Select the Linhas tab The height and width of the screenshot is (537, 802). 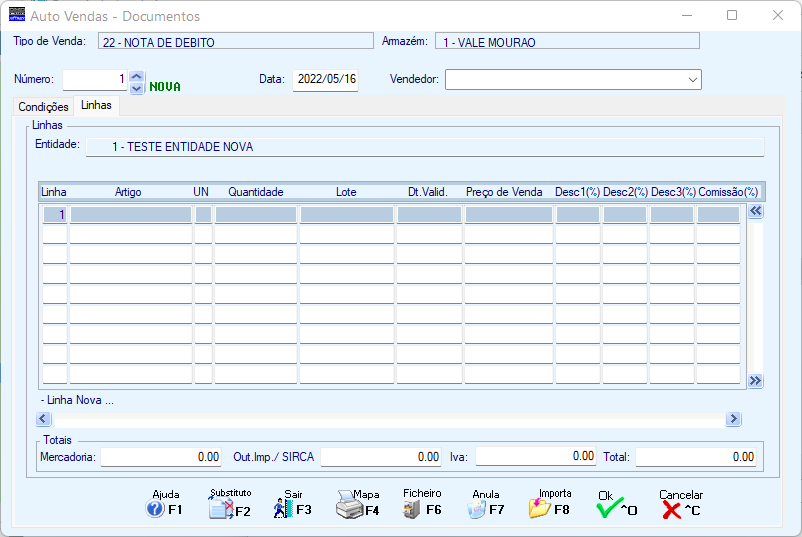(96, 105)
